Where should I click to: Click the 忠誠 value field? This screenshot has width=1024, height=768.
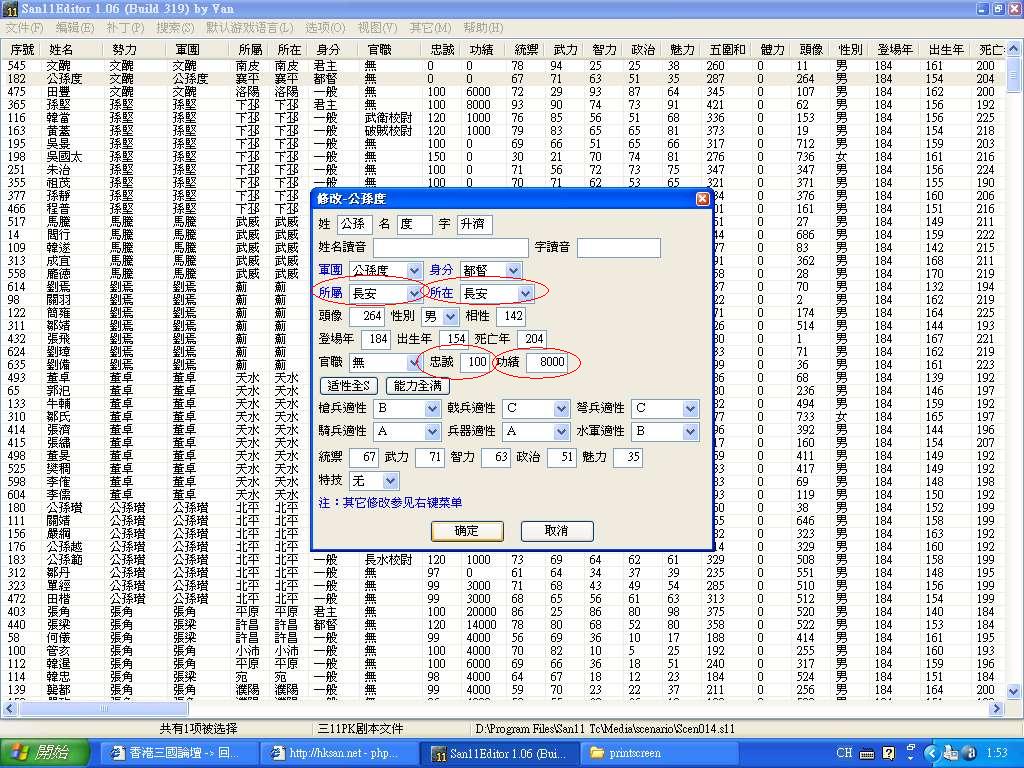click(474, 362)
